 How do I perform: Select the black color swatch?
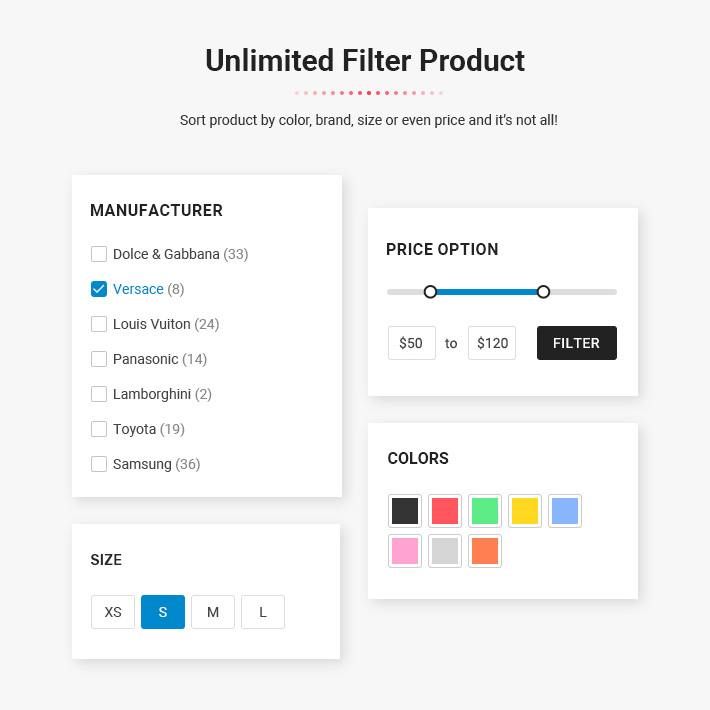pos(405,511)
